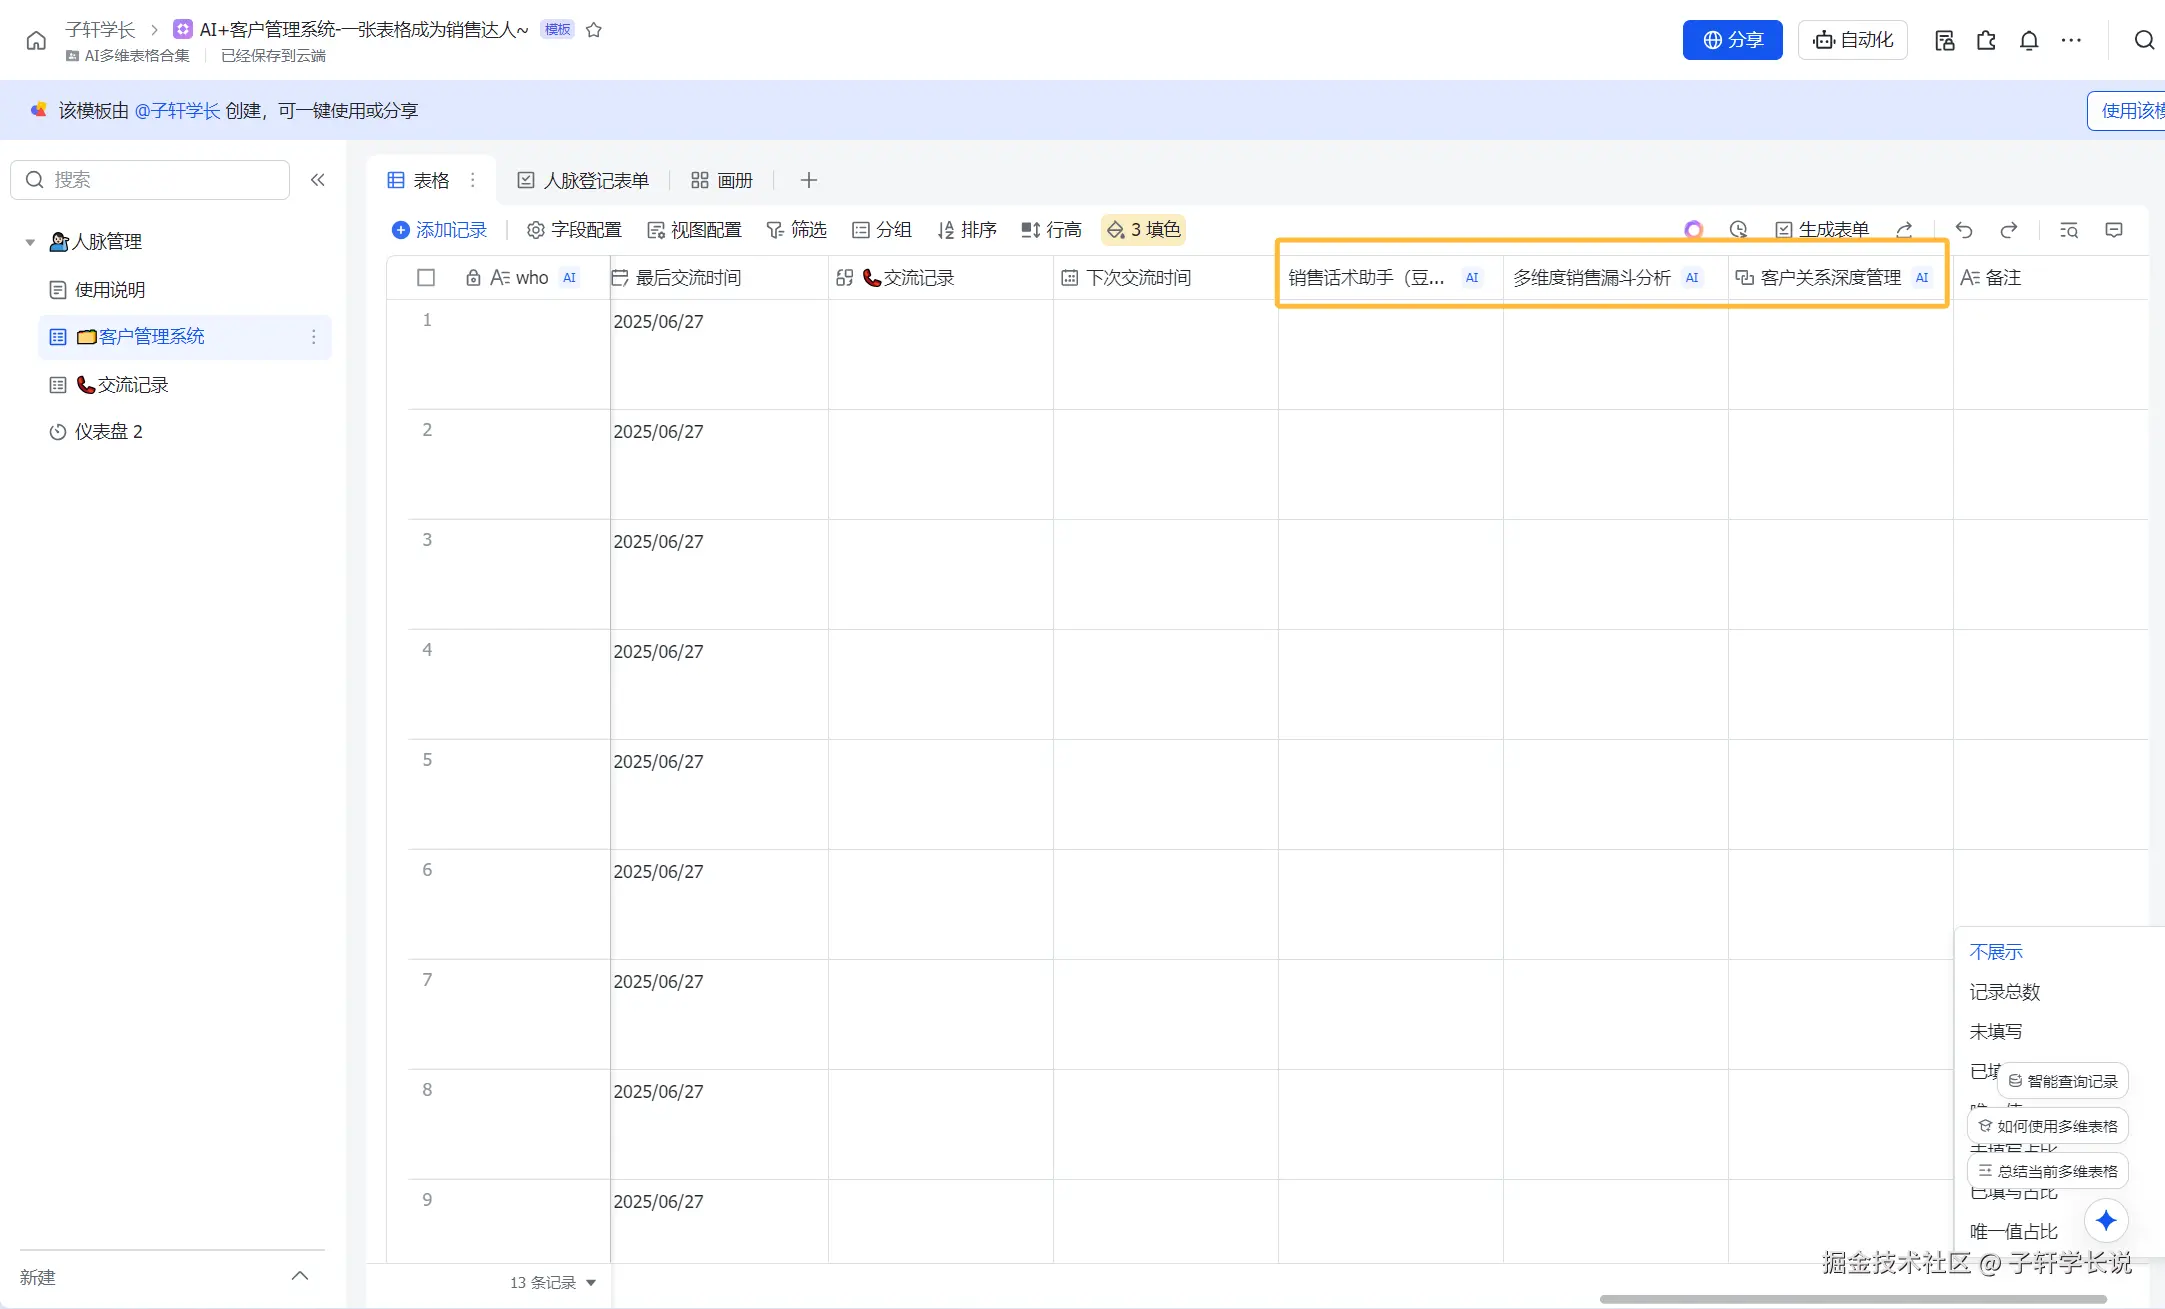Screen dimensions: 2165x1309
Task: Star this template as favorite
Action: [593, 30]
